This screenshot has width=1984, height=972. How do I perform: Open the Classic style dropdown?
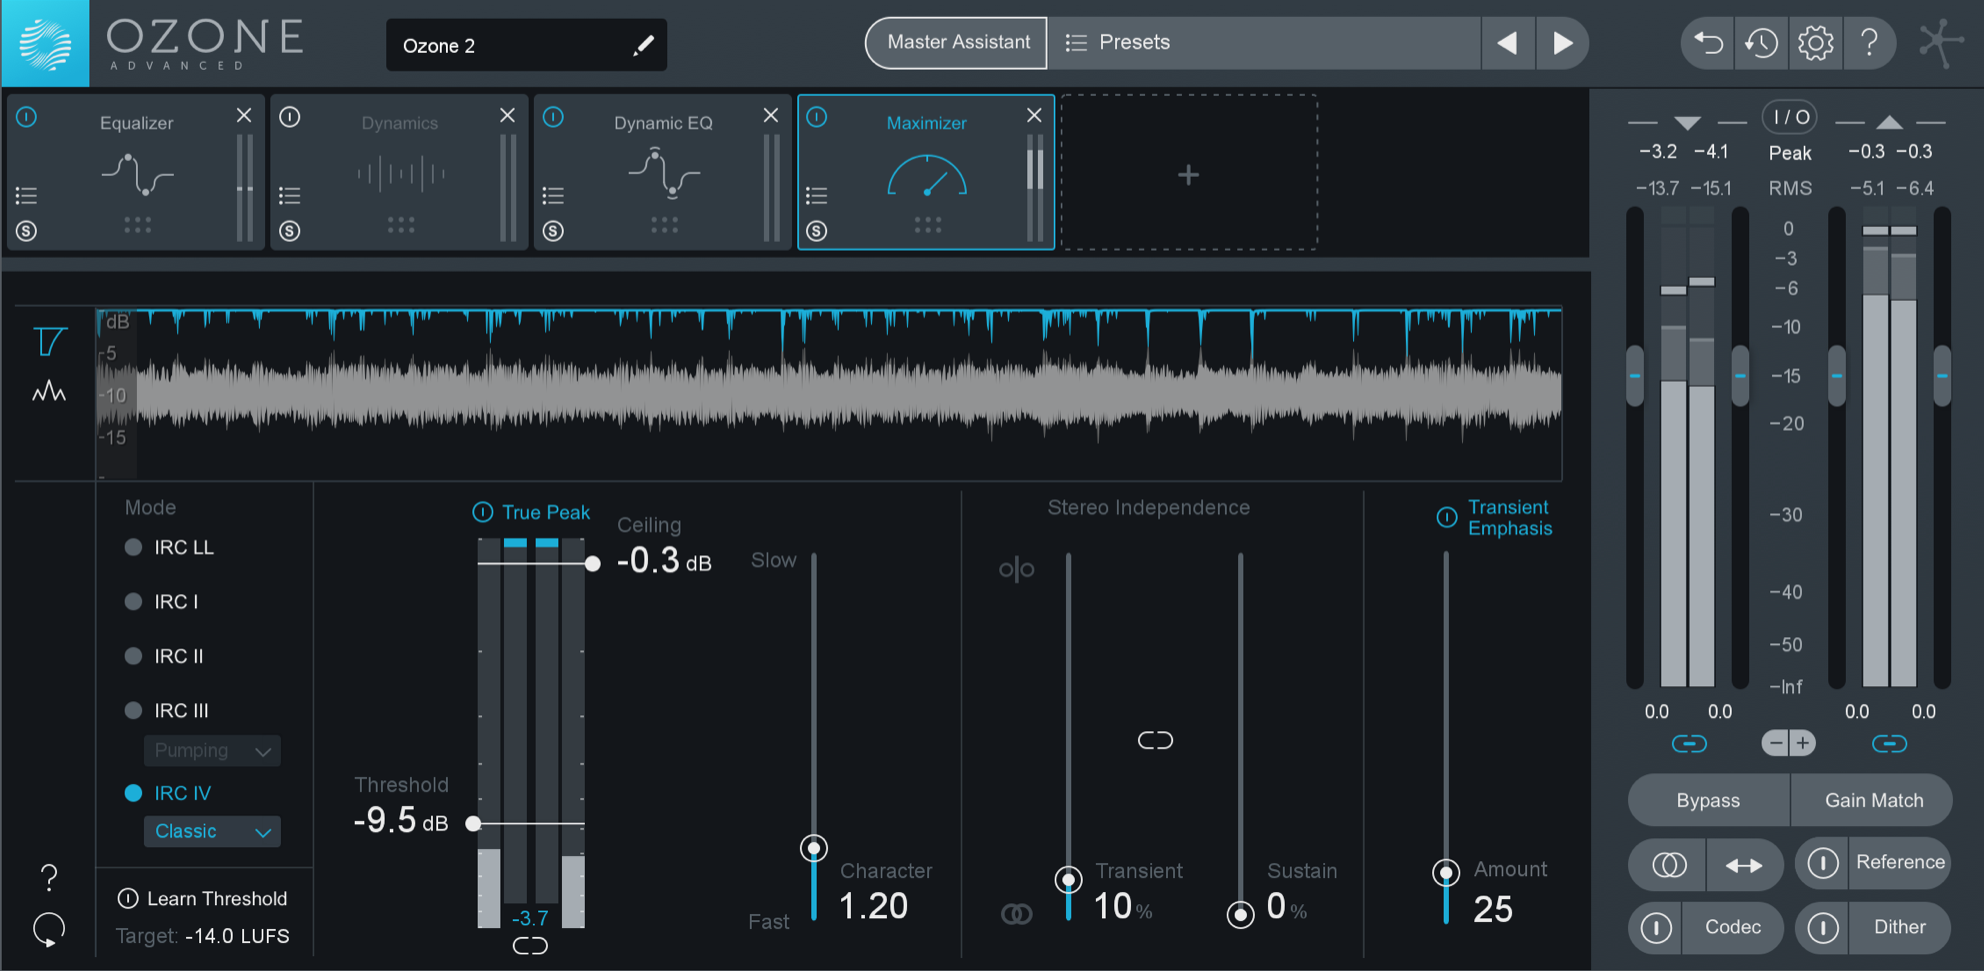[x=212, y=831]
